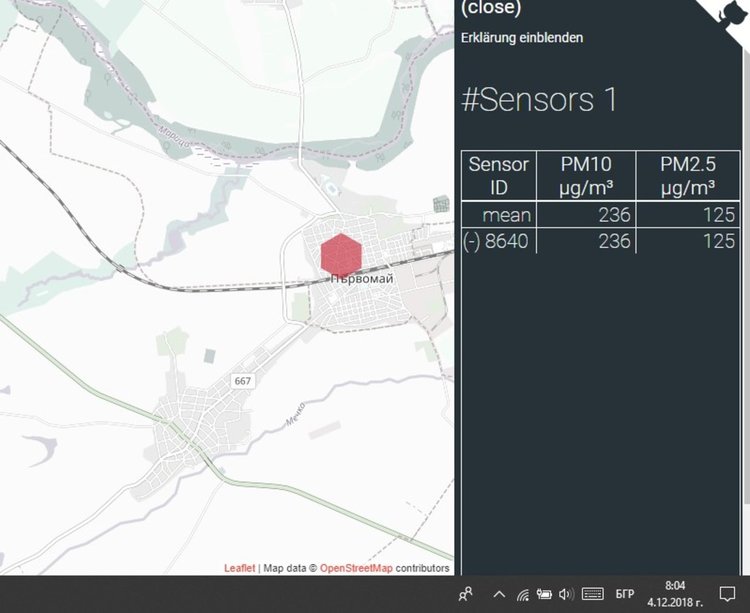Collapse sensor 8640 row via (-)
Image resolution: width=750 pixels, height=613 pixels.
pos(473,241)
